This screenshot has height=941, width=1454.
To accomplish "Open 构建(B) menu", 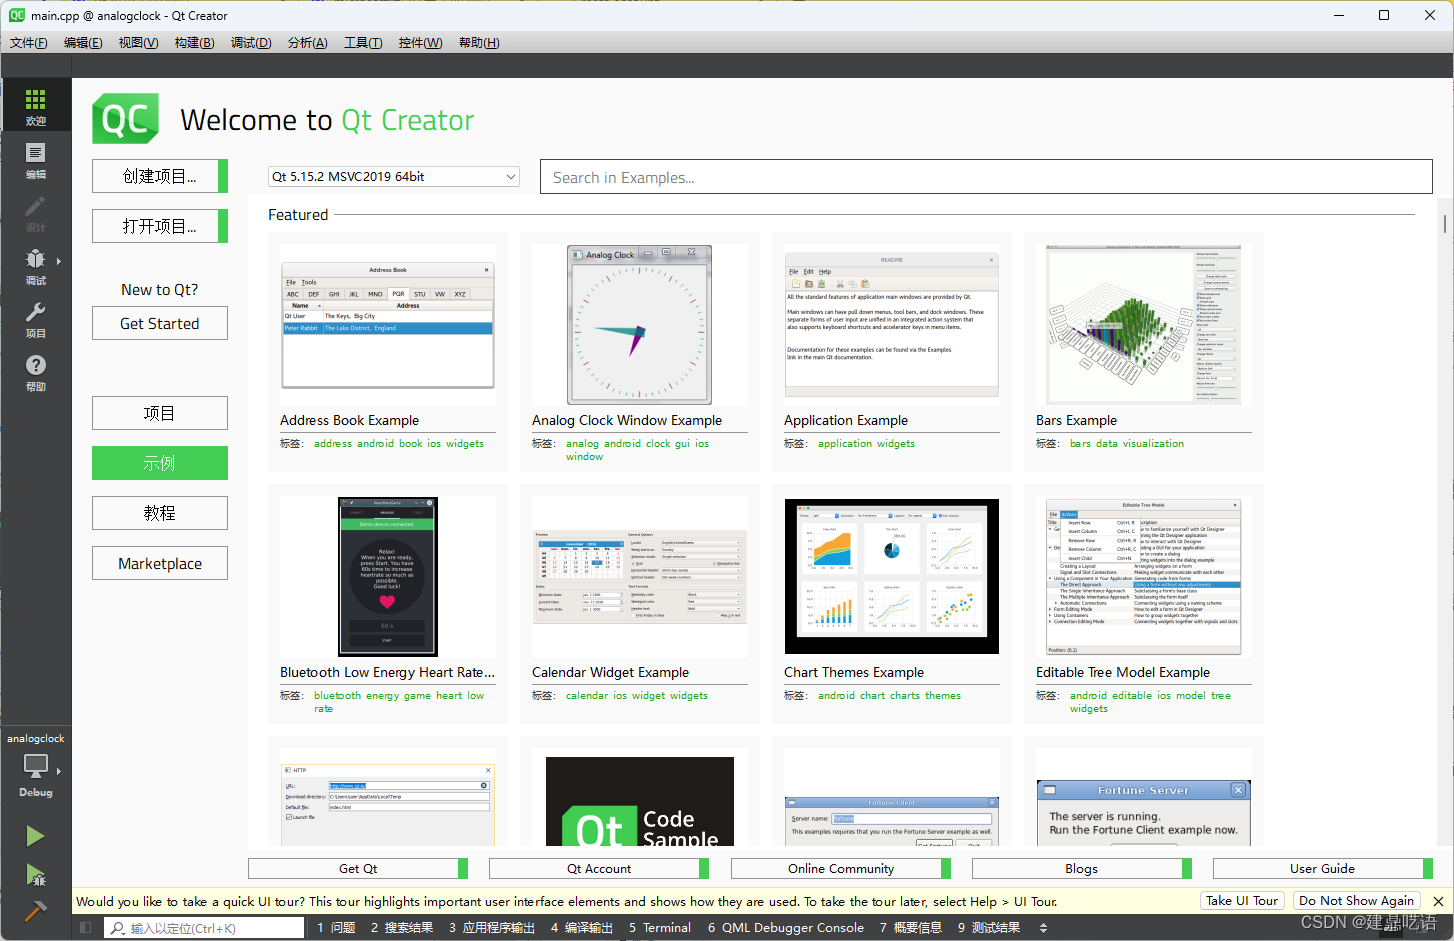I will [x=194, y=43].
